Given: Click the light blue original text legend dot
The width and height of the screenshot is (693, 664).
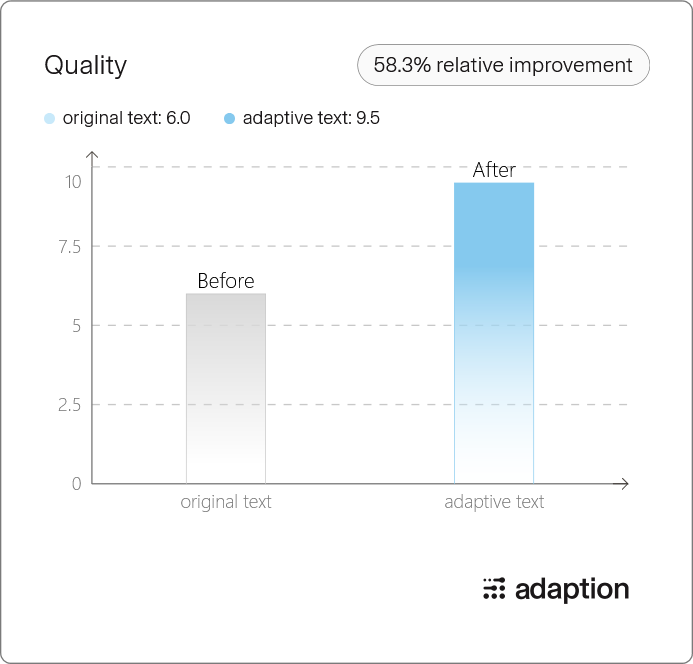Looking at the screenshot, I should click(50, 118).
